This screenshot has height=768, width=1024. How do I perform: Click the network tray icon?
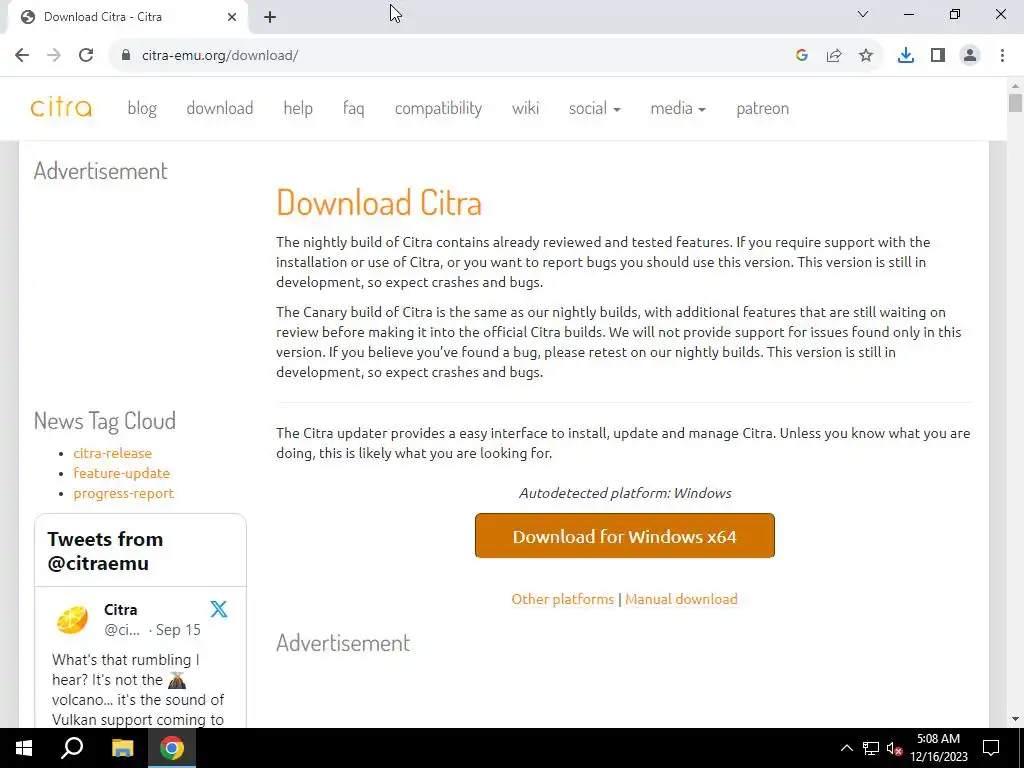pyautogui.click(x=871, y=748)
